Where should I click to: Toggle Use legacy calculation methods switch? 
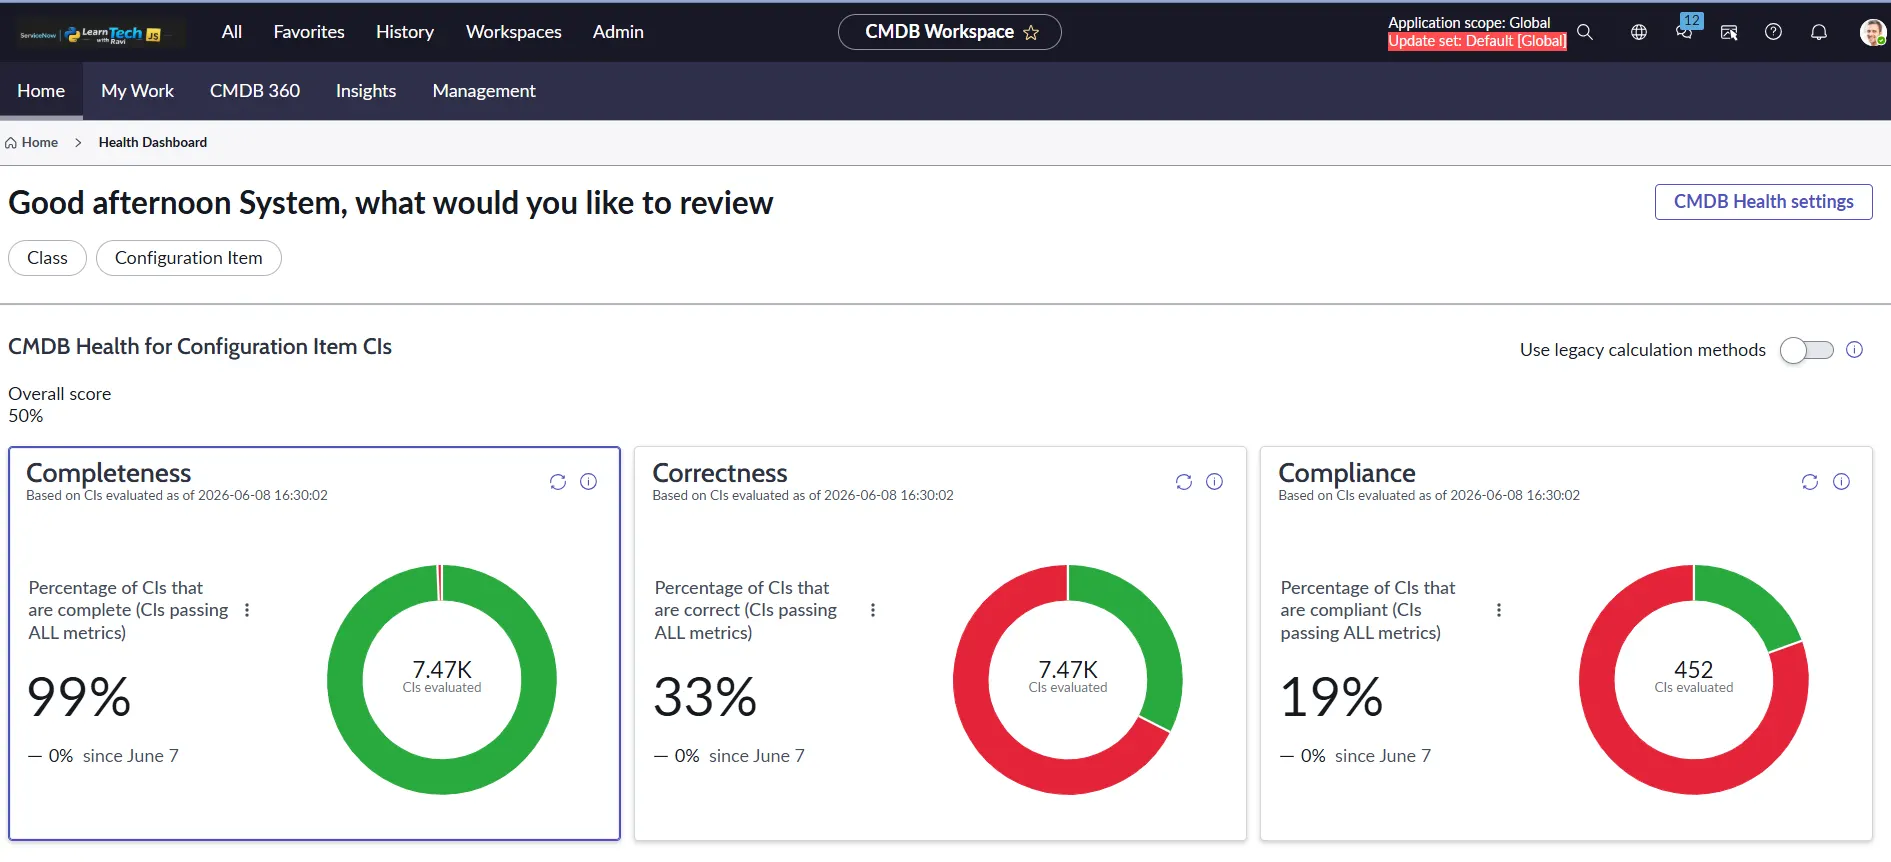click(1807, 350)
